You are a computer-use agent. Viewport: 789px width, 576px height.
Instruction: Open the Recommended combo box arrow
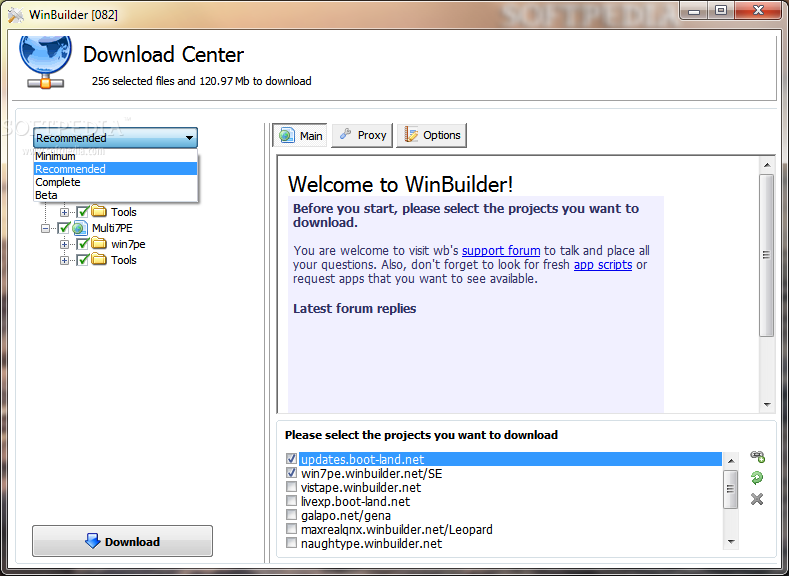tap(189, 138)
